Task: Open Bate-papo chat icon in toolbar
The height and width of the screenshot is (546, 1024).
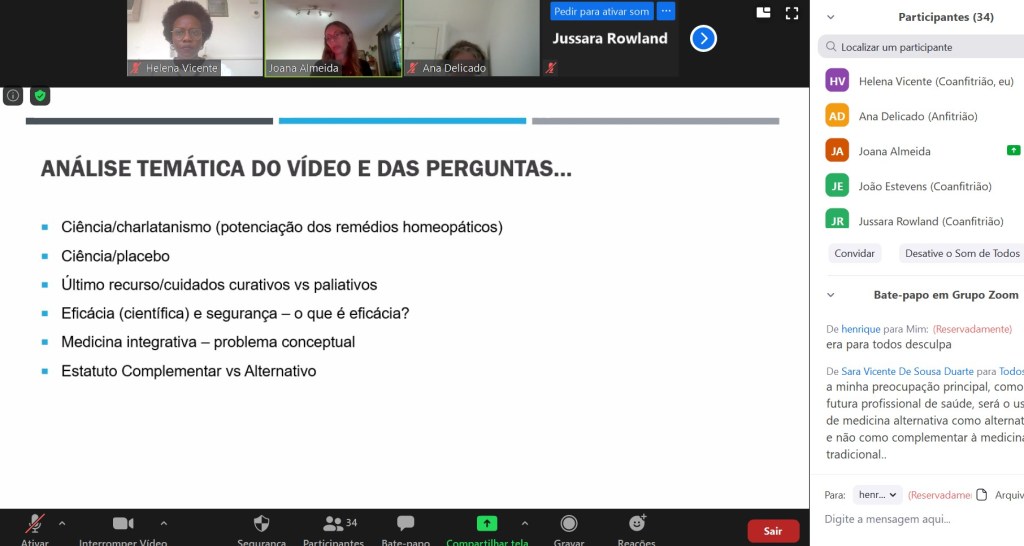Action: tap(405, 524)
